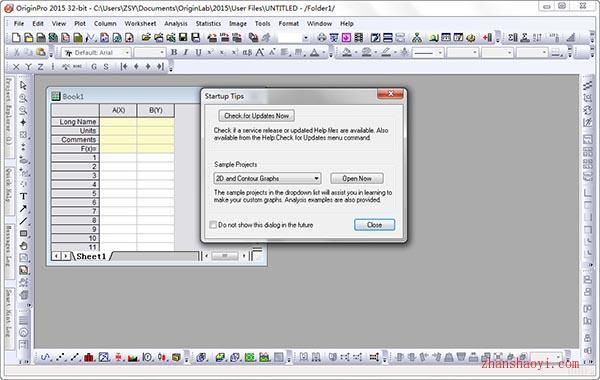The image size is (600, 380).
Task: Select the Rectangle tool
Action: pos(23,233)
